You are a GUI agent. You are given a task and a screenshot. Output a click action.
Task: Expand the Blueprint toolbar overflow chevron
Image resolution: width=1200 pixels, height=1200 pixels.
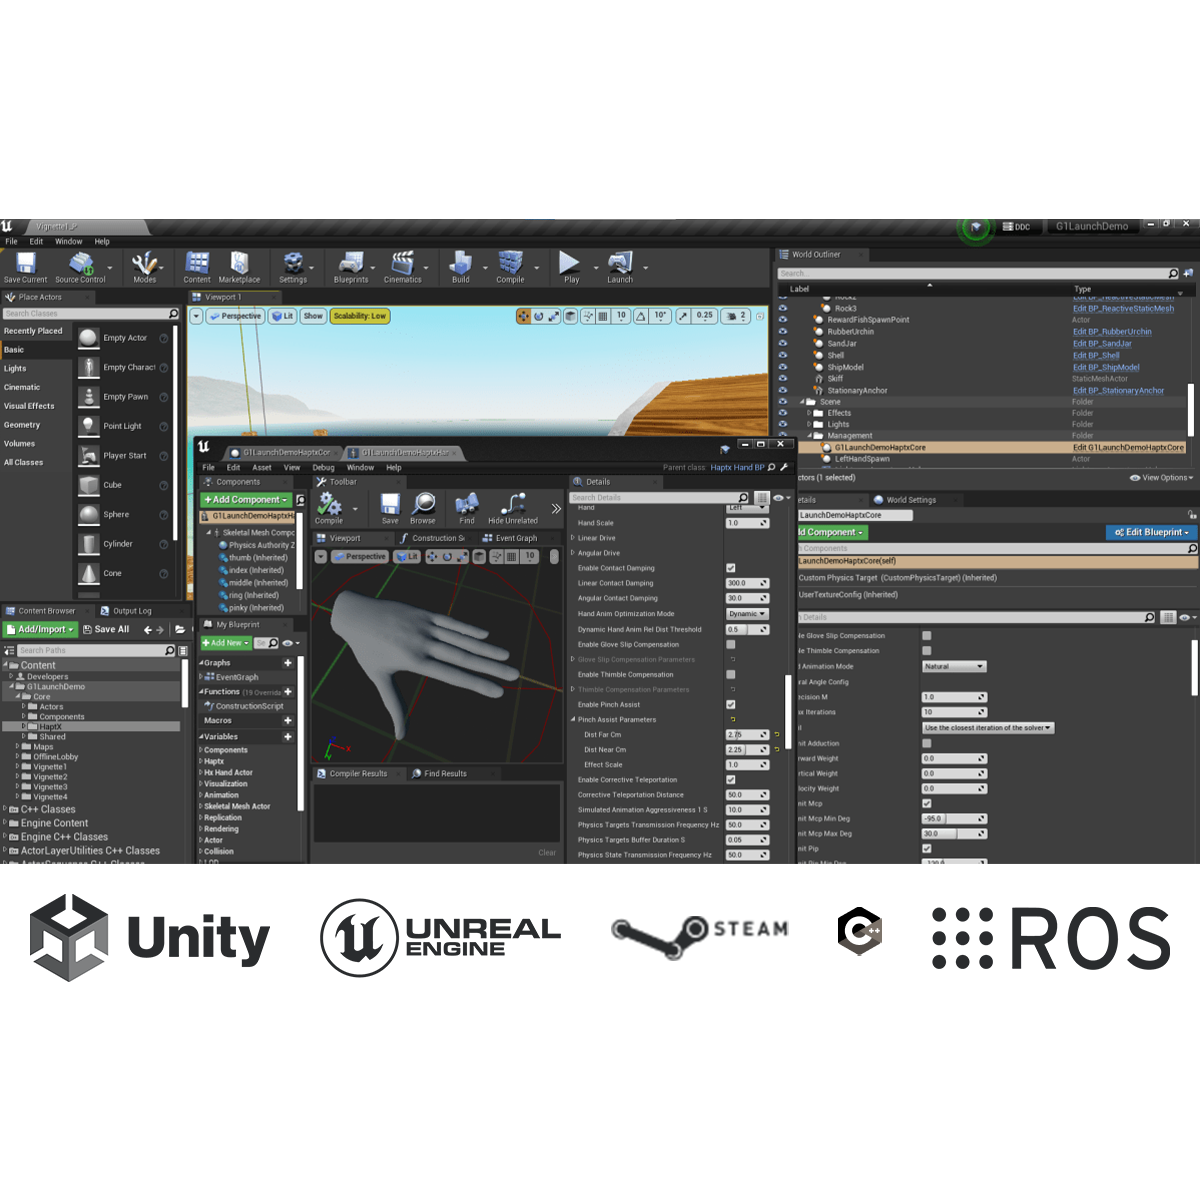(556, 508)
